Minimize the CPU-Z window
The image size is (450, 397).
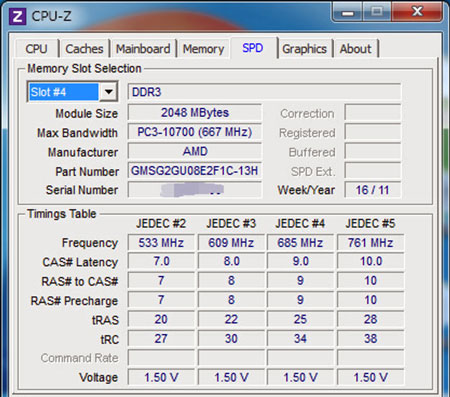click(347, 12)
